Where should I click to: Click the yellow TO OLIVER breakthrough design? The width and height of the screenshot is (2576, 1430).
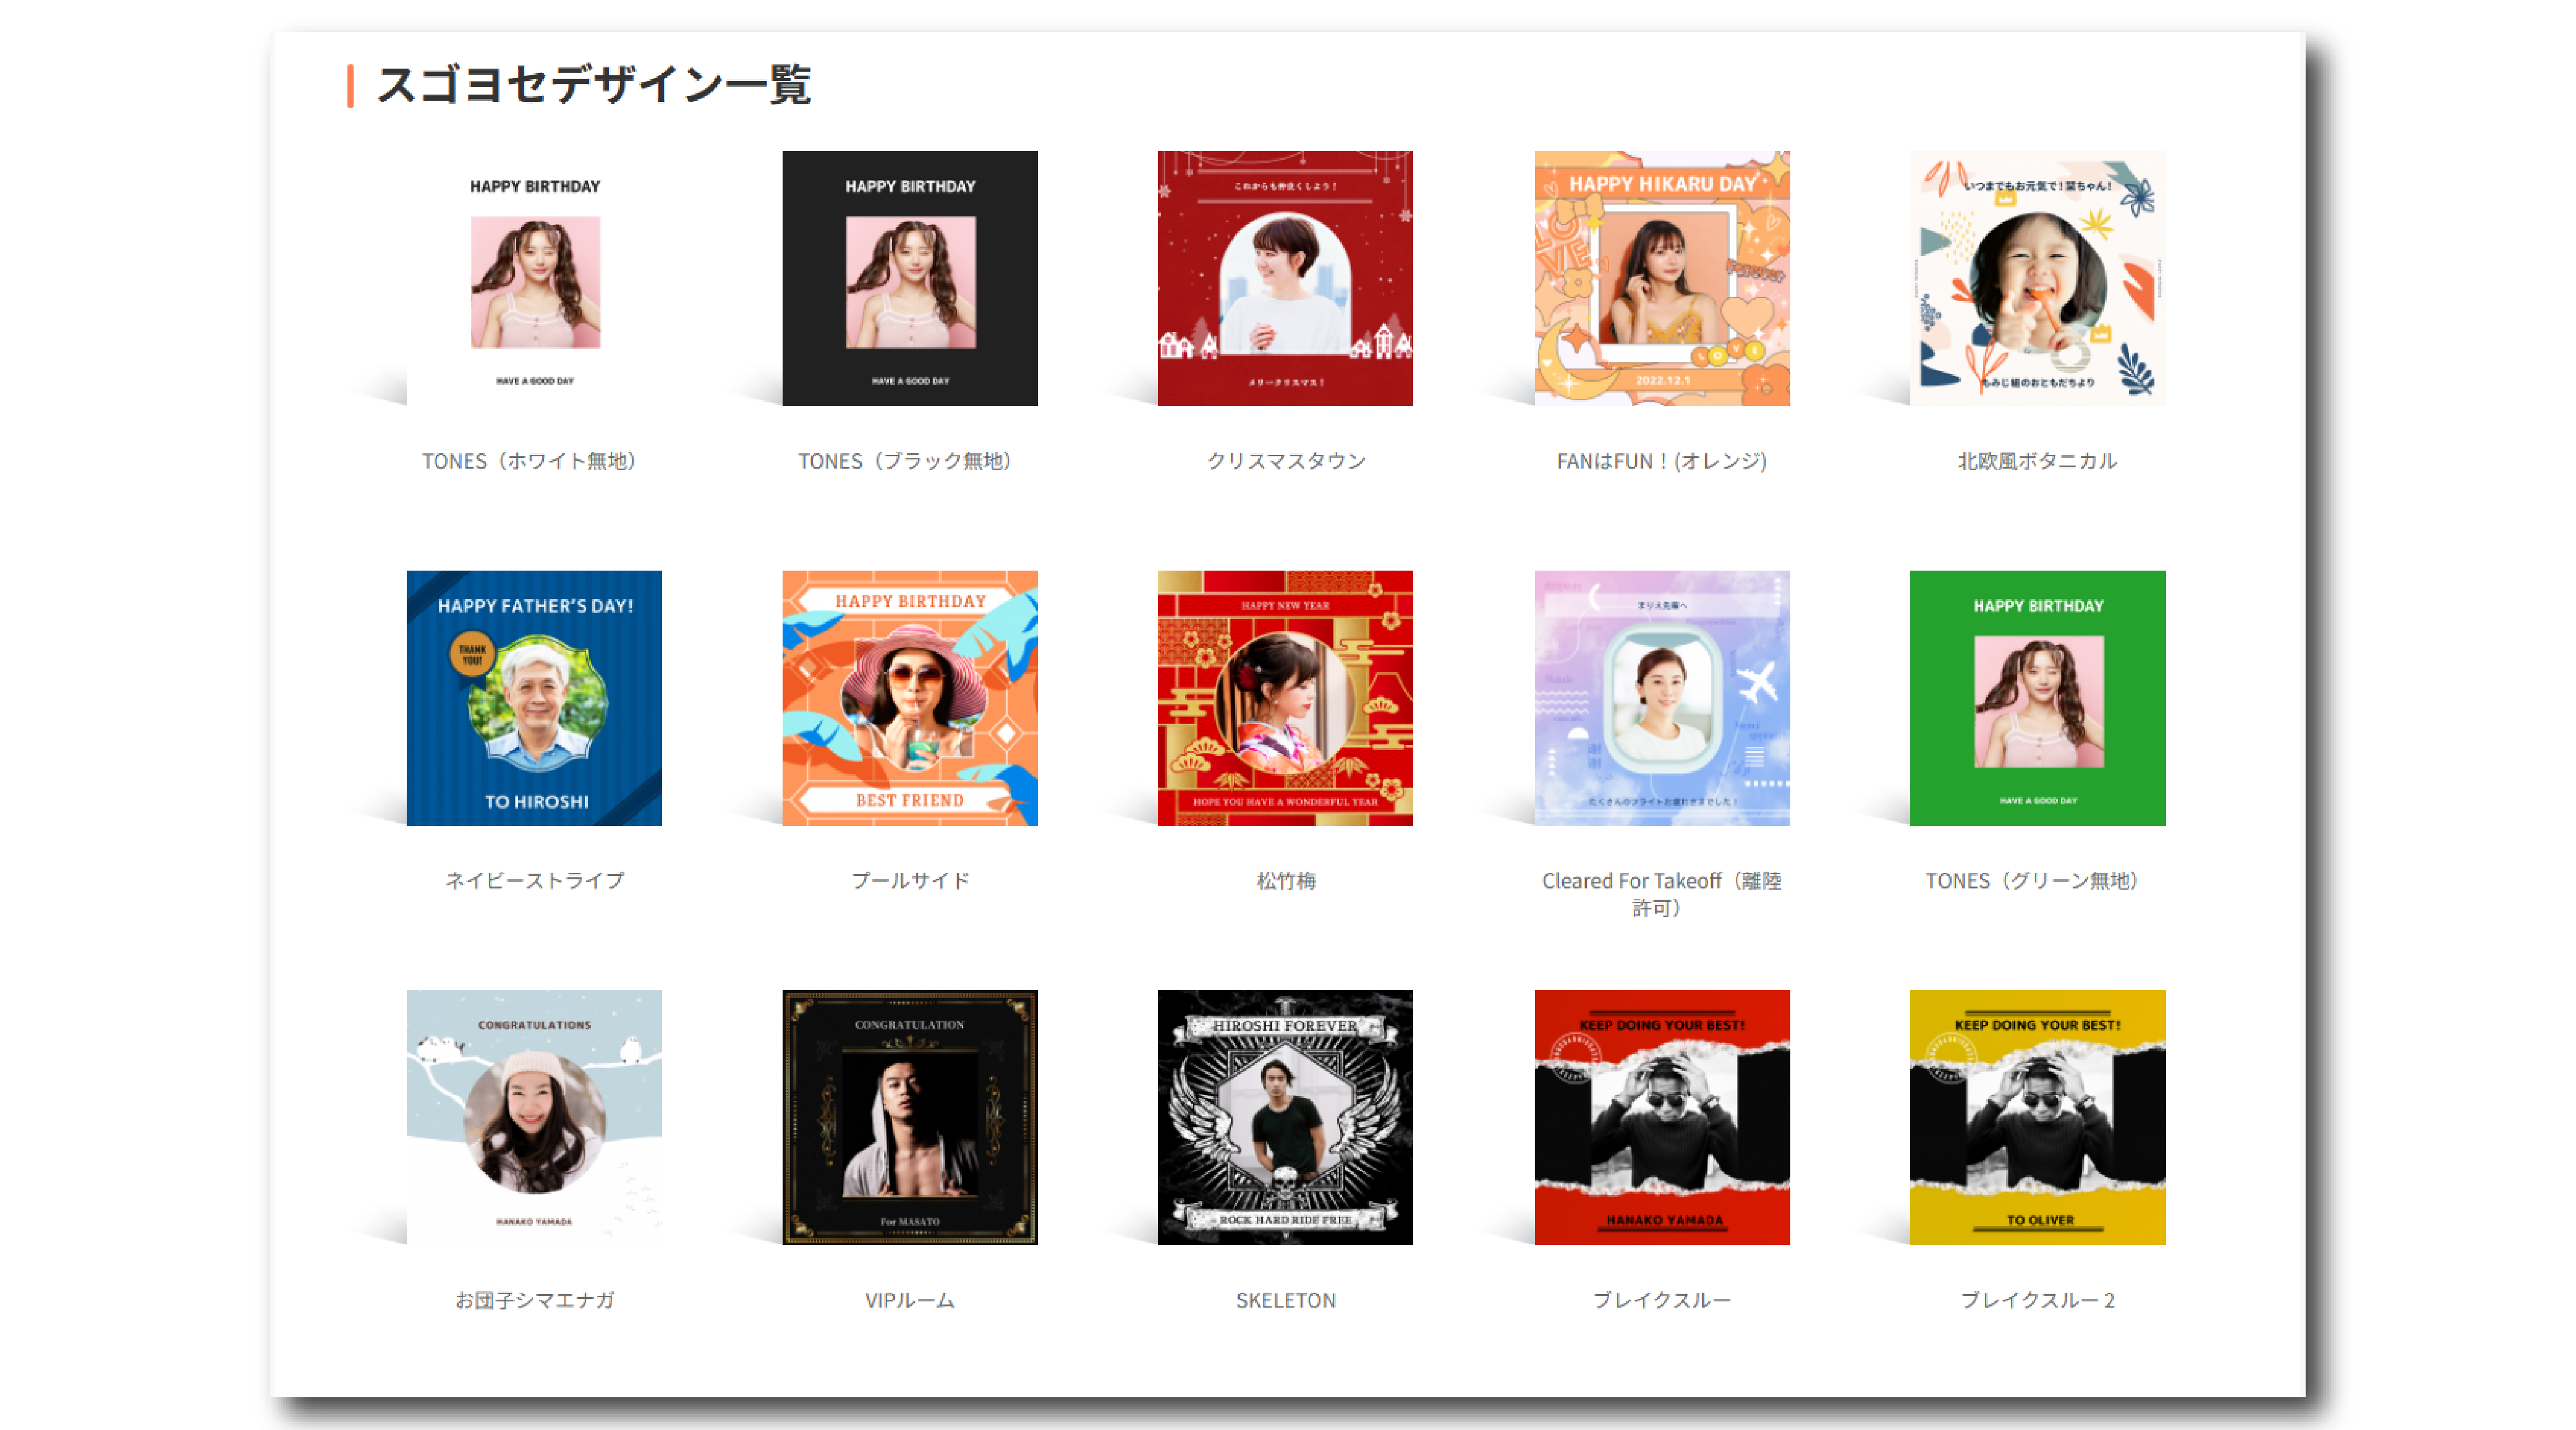(x=2037, y=1117)
